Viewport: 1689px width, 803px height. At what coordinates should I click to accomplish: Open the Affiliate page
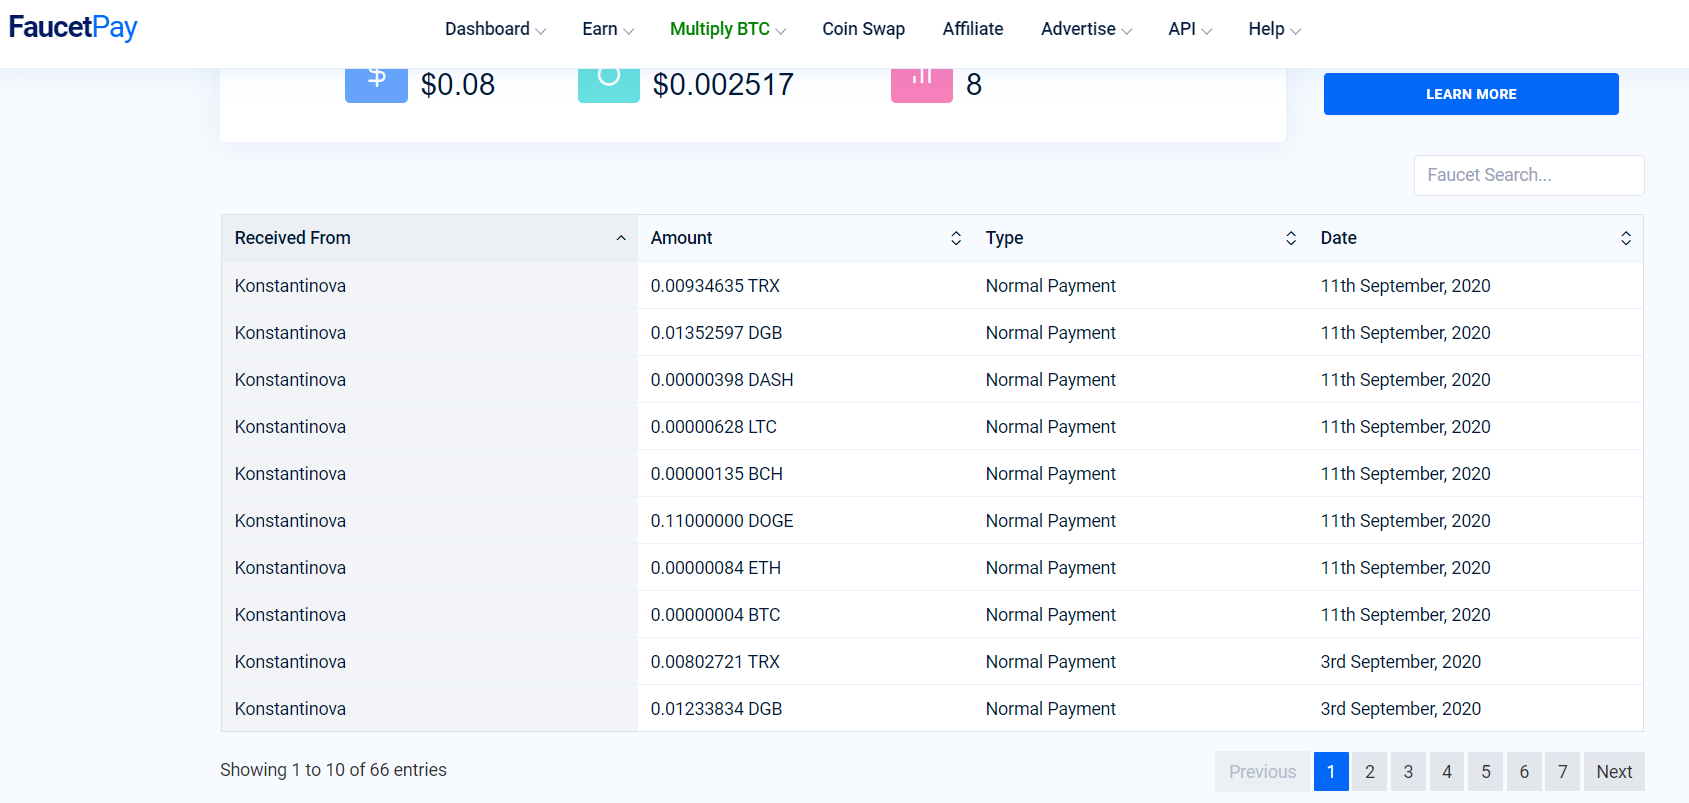click(972, 29)
